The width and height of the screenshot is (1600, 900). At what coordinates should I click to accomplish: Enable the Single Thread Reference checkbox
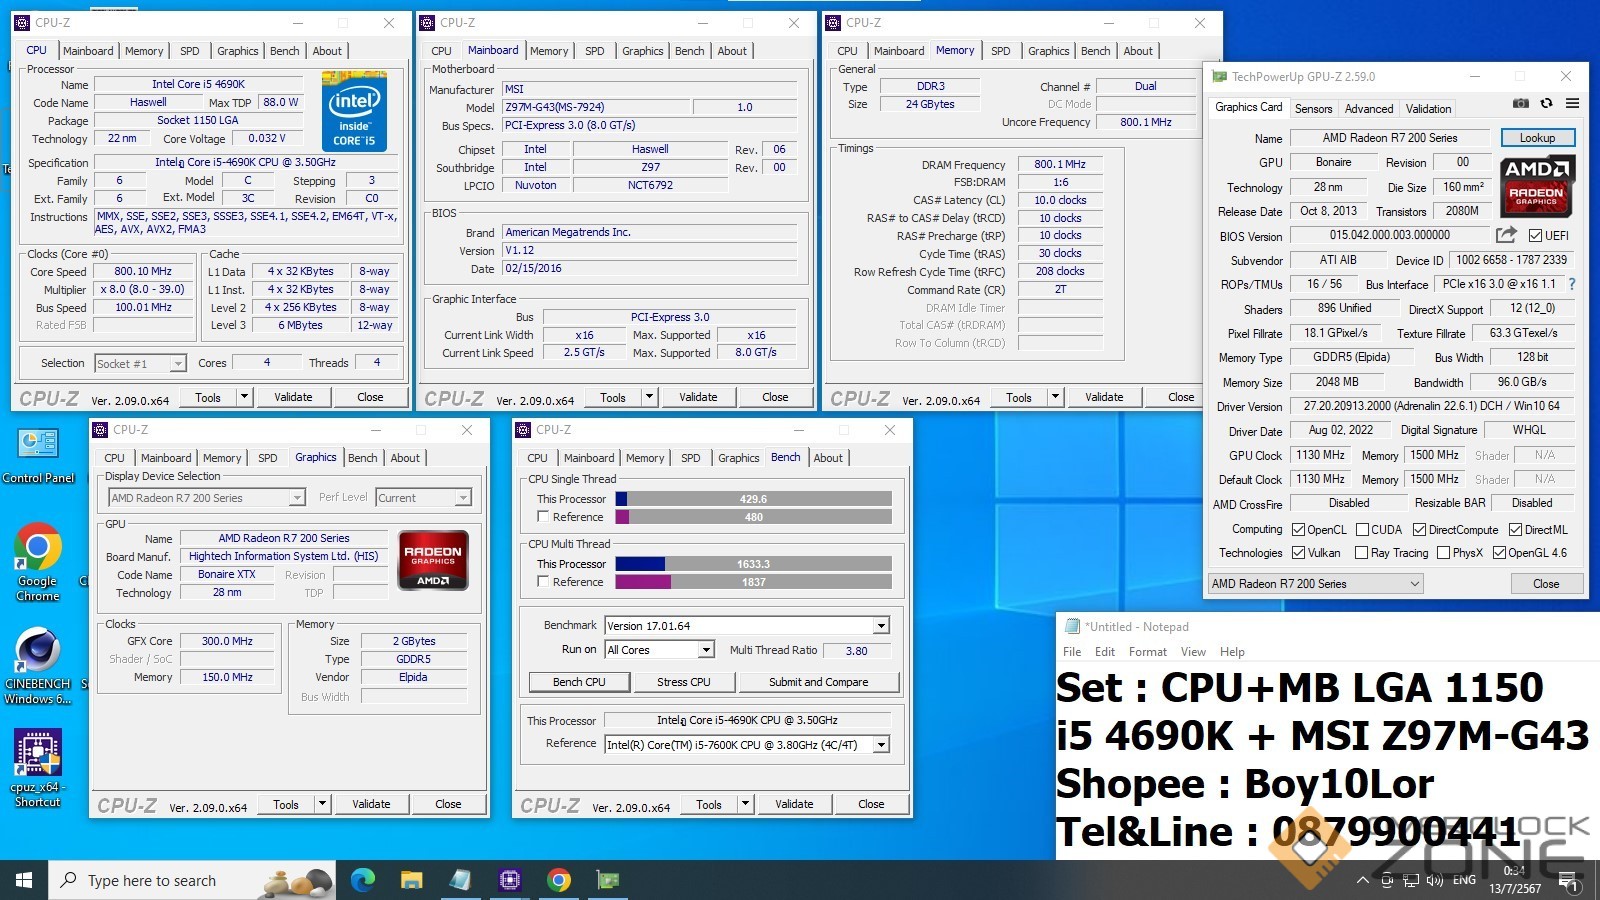543,517
